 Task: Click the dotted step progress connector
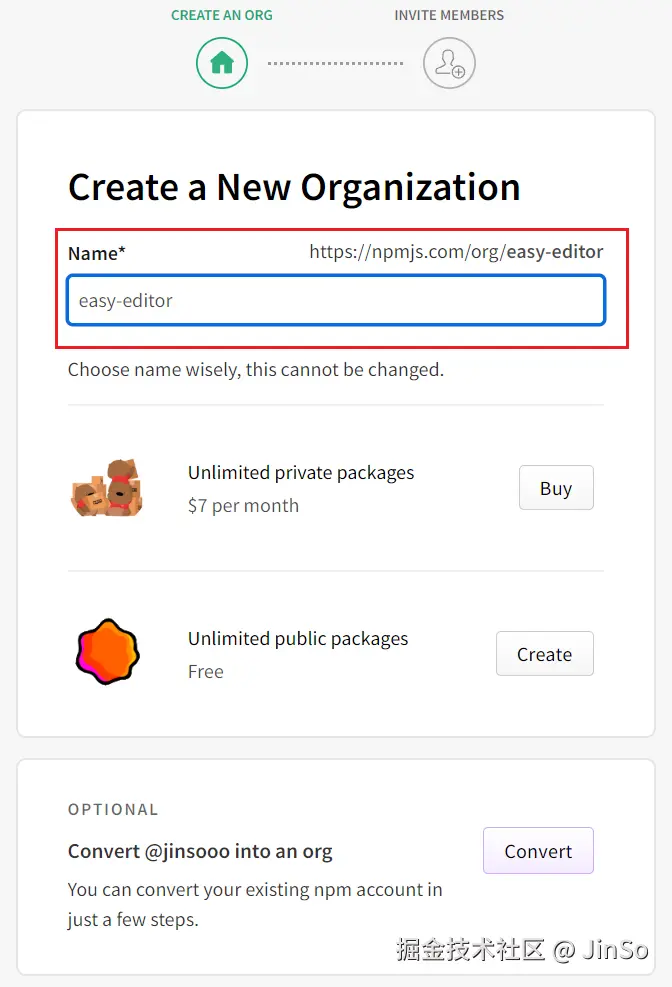click(x=336, y=63)
